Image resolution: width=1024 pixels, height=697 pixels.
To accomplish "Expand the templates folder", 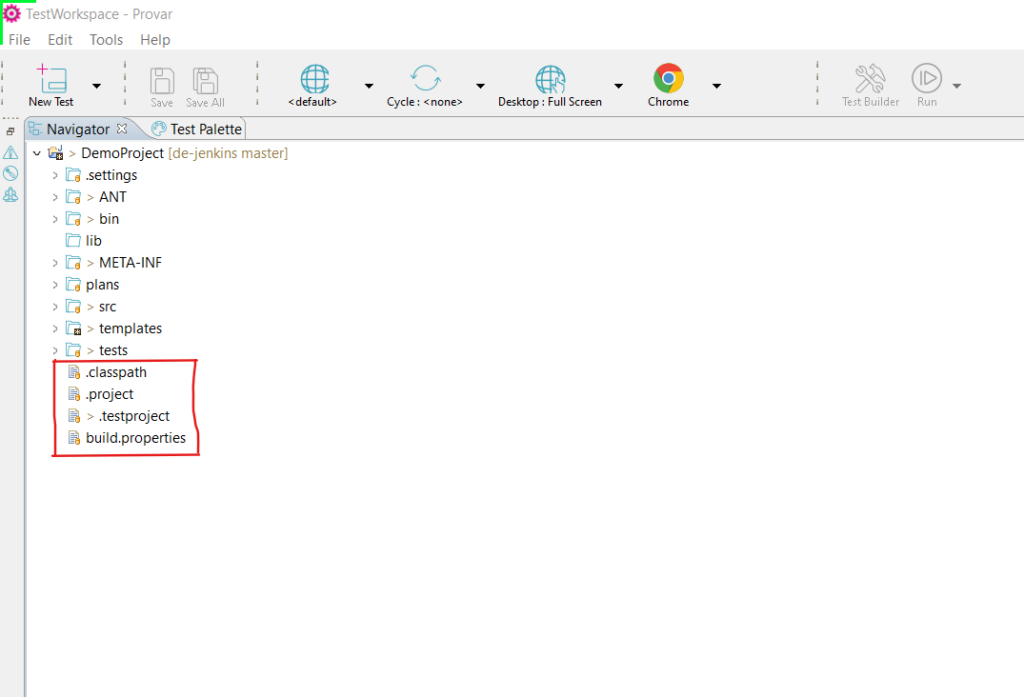I will [55, 329].
